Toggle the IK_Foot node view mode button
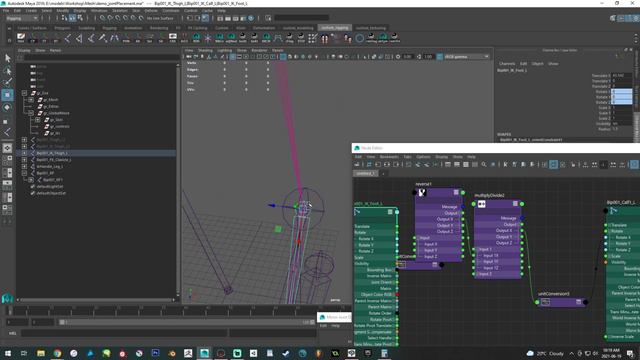640x360 pixels. (x=390, y=212)
